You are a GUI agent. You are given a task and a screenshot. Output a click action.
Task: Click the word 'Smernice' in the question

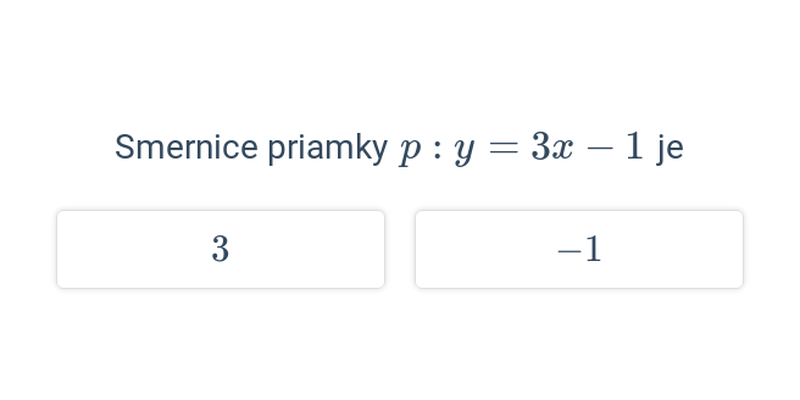[x=186, y=147]
